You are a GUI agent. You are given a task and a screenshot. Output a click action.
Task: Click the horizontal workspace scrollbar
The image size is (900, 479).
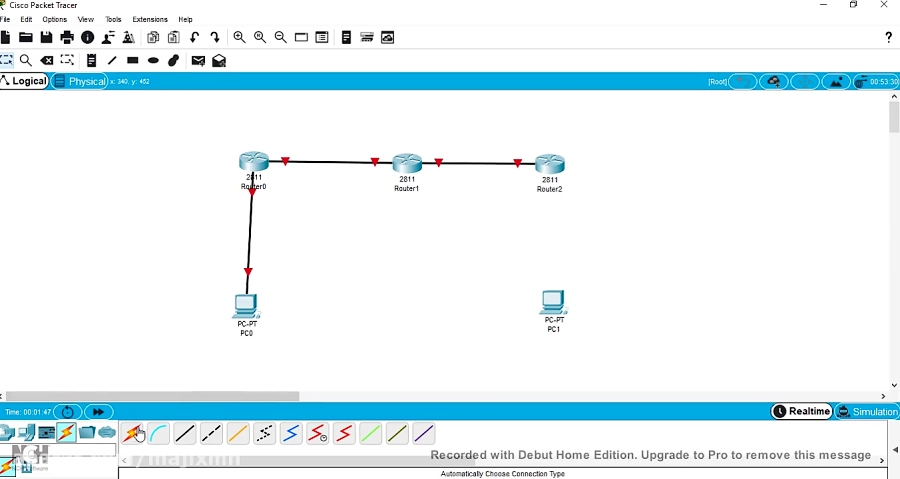pos(152,397)
